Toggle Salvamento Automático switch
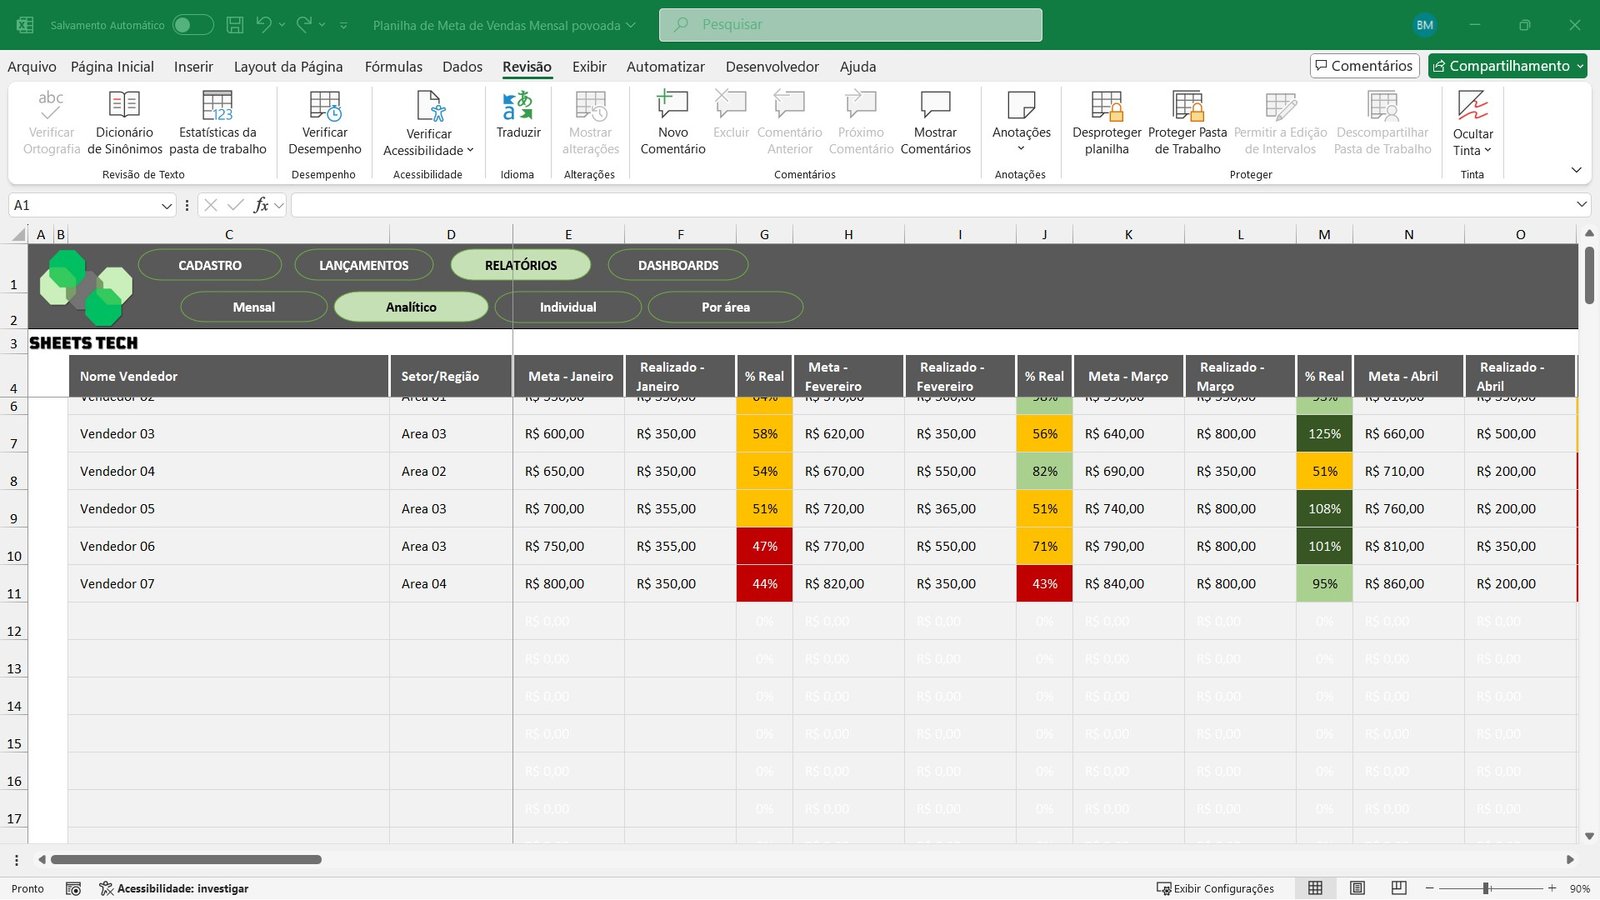Viewport: 1600px width, 900px height. click(x=192, y=25)
